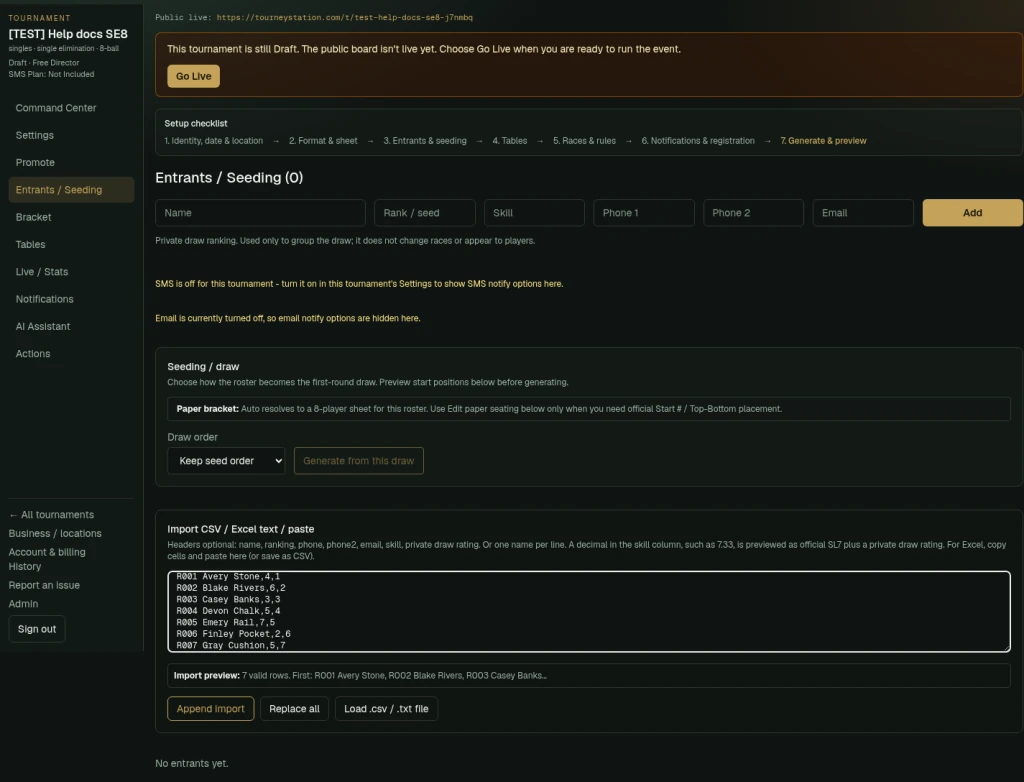Click the Sign out button
This screenshot has width=1024, height=782.
pyautogui.click(x=37, y=629)
